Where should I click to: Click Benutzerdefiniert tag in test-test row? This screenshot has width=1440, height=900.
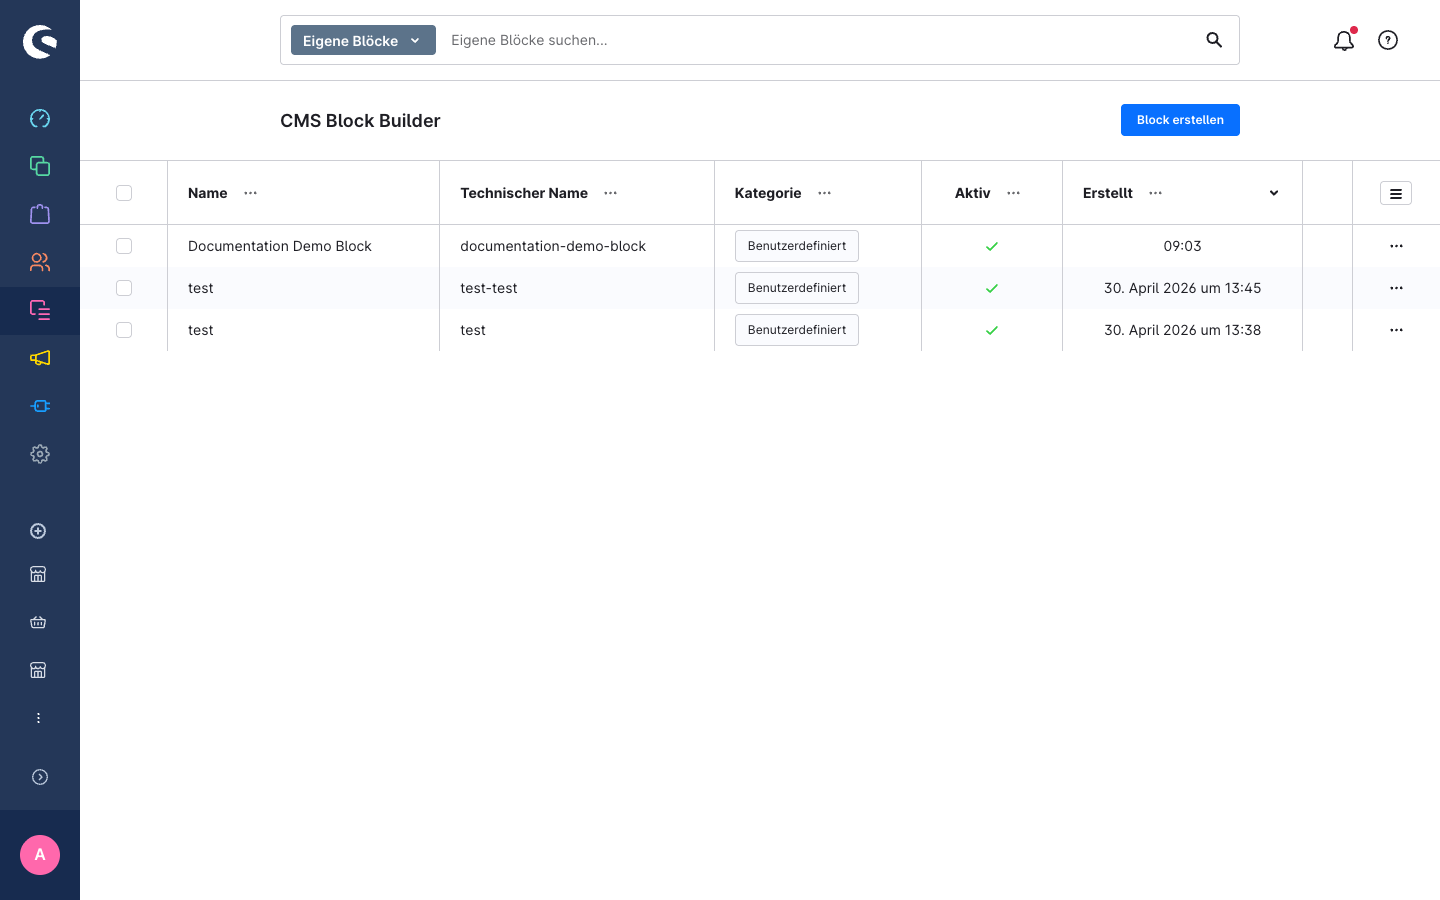click(797, 288)
